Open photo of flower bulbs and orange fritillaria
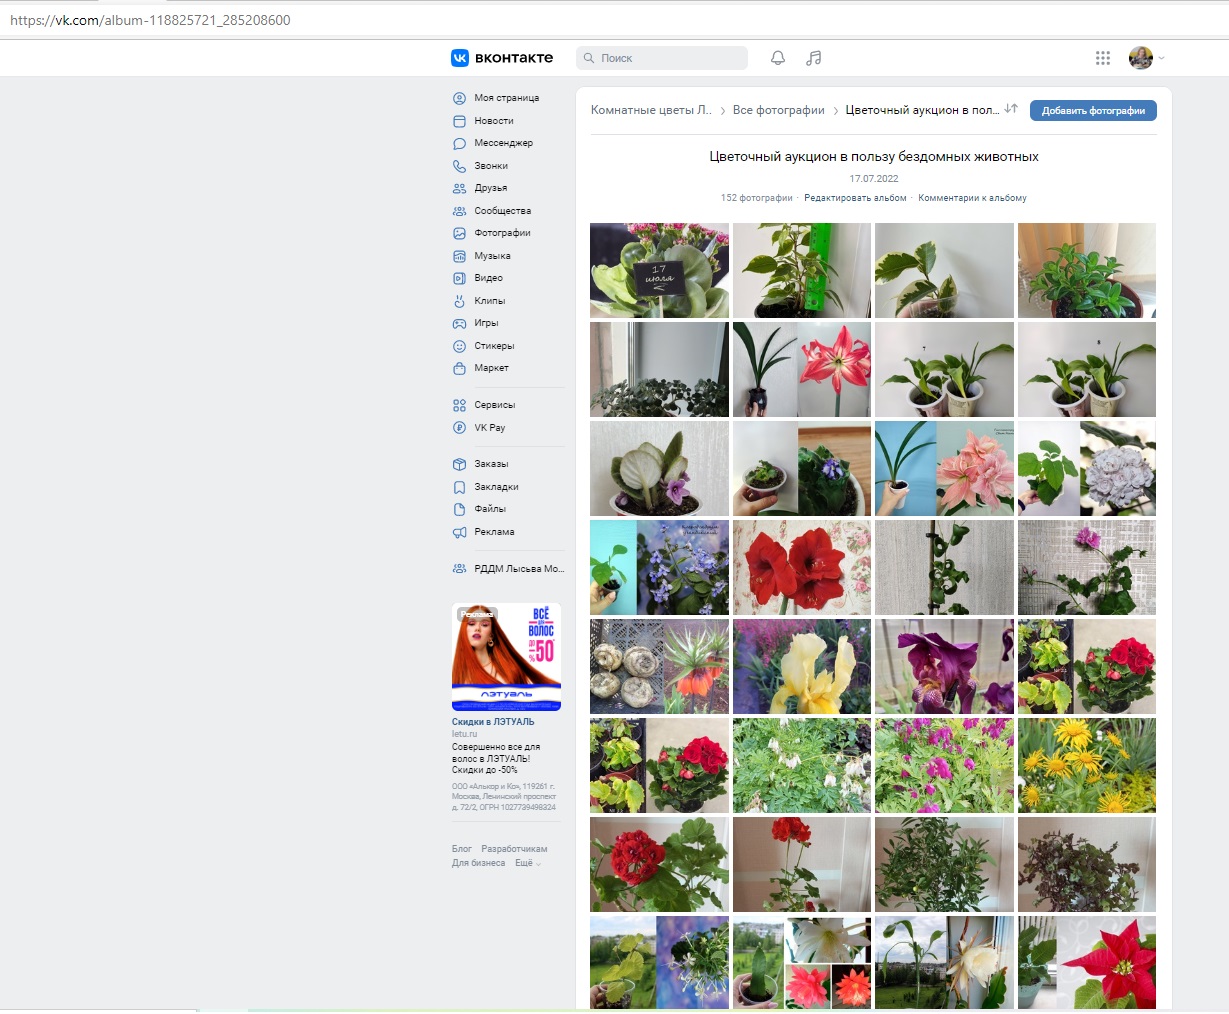Image resolution: width=1229 pixels, height=1014 pixels. tap(659, 666)
